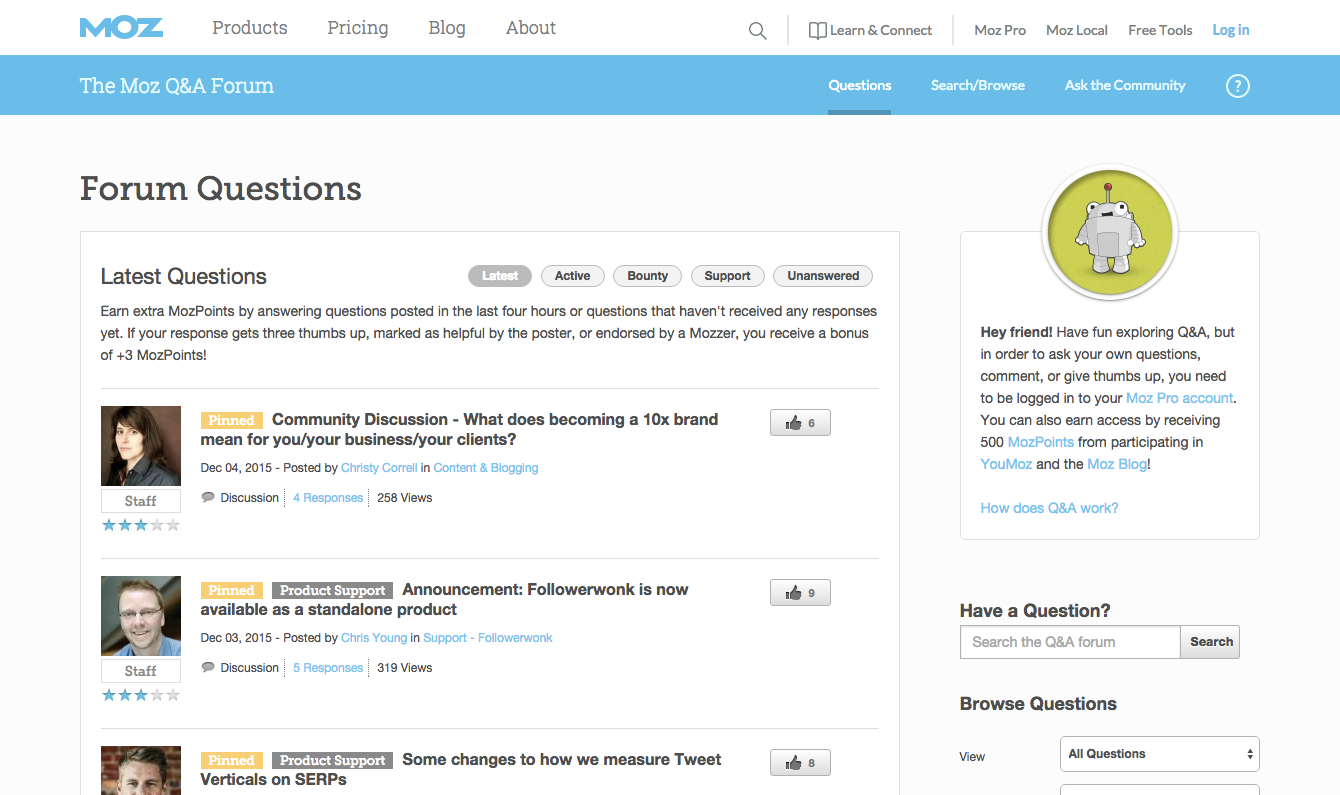This screenshot has height=795, width=1340.
Task: Click star rating under Chris Young's photo
Action: click(141, 695)
